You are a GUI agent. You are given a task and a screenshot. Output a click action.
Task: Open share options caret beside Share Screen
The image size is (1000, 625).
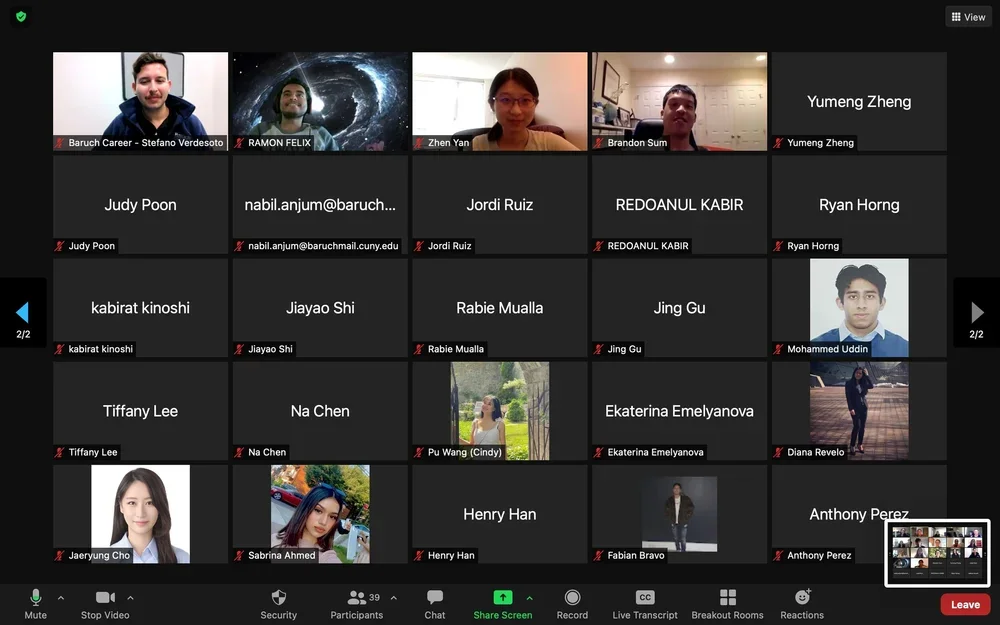(529, 598)
